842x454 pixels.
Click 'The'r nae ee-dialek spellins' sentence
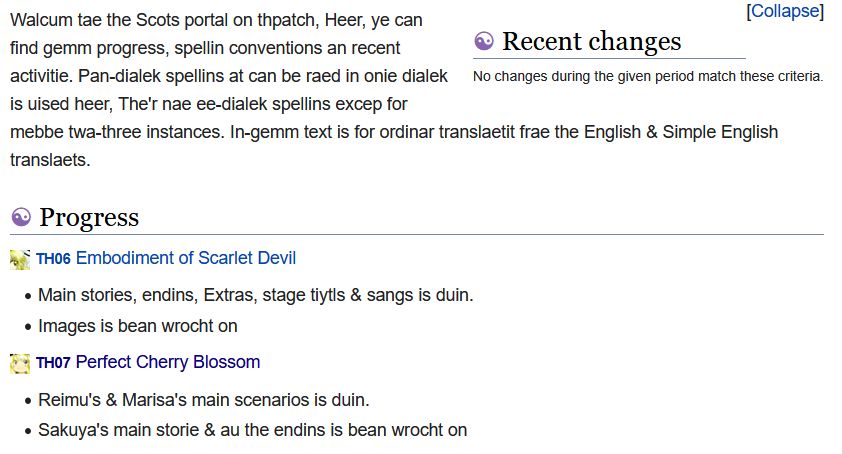[x=270, y=104]
